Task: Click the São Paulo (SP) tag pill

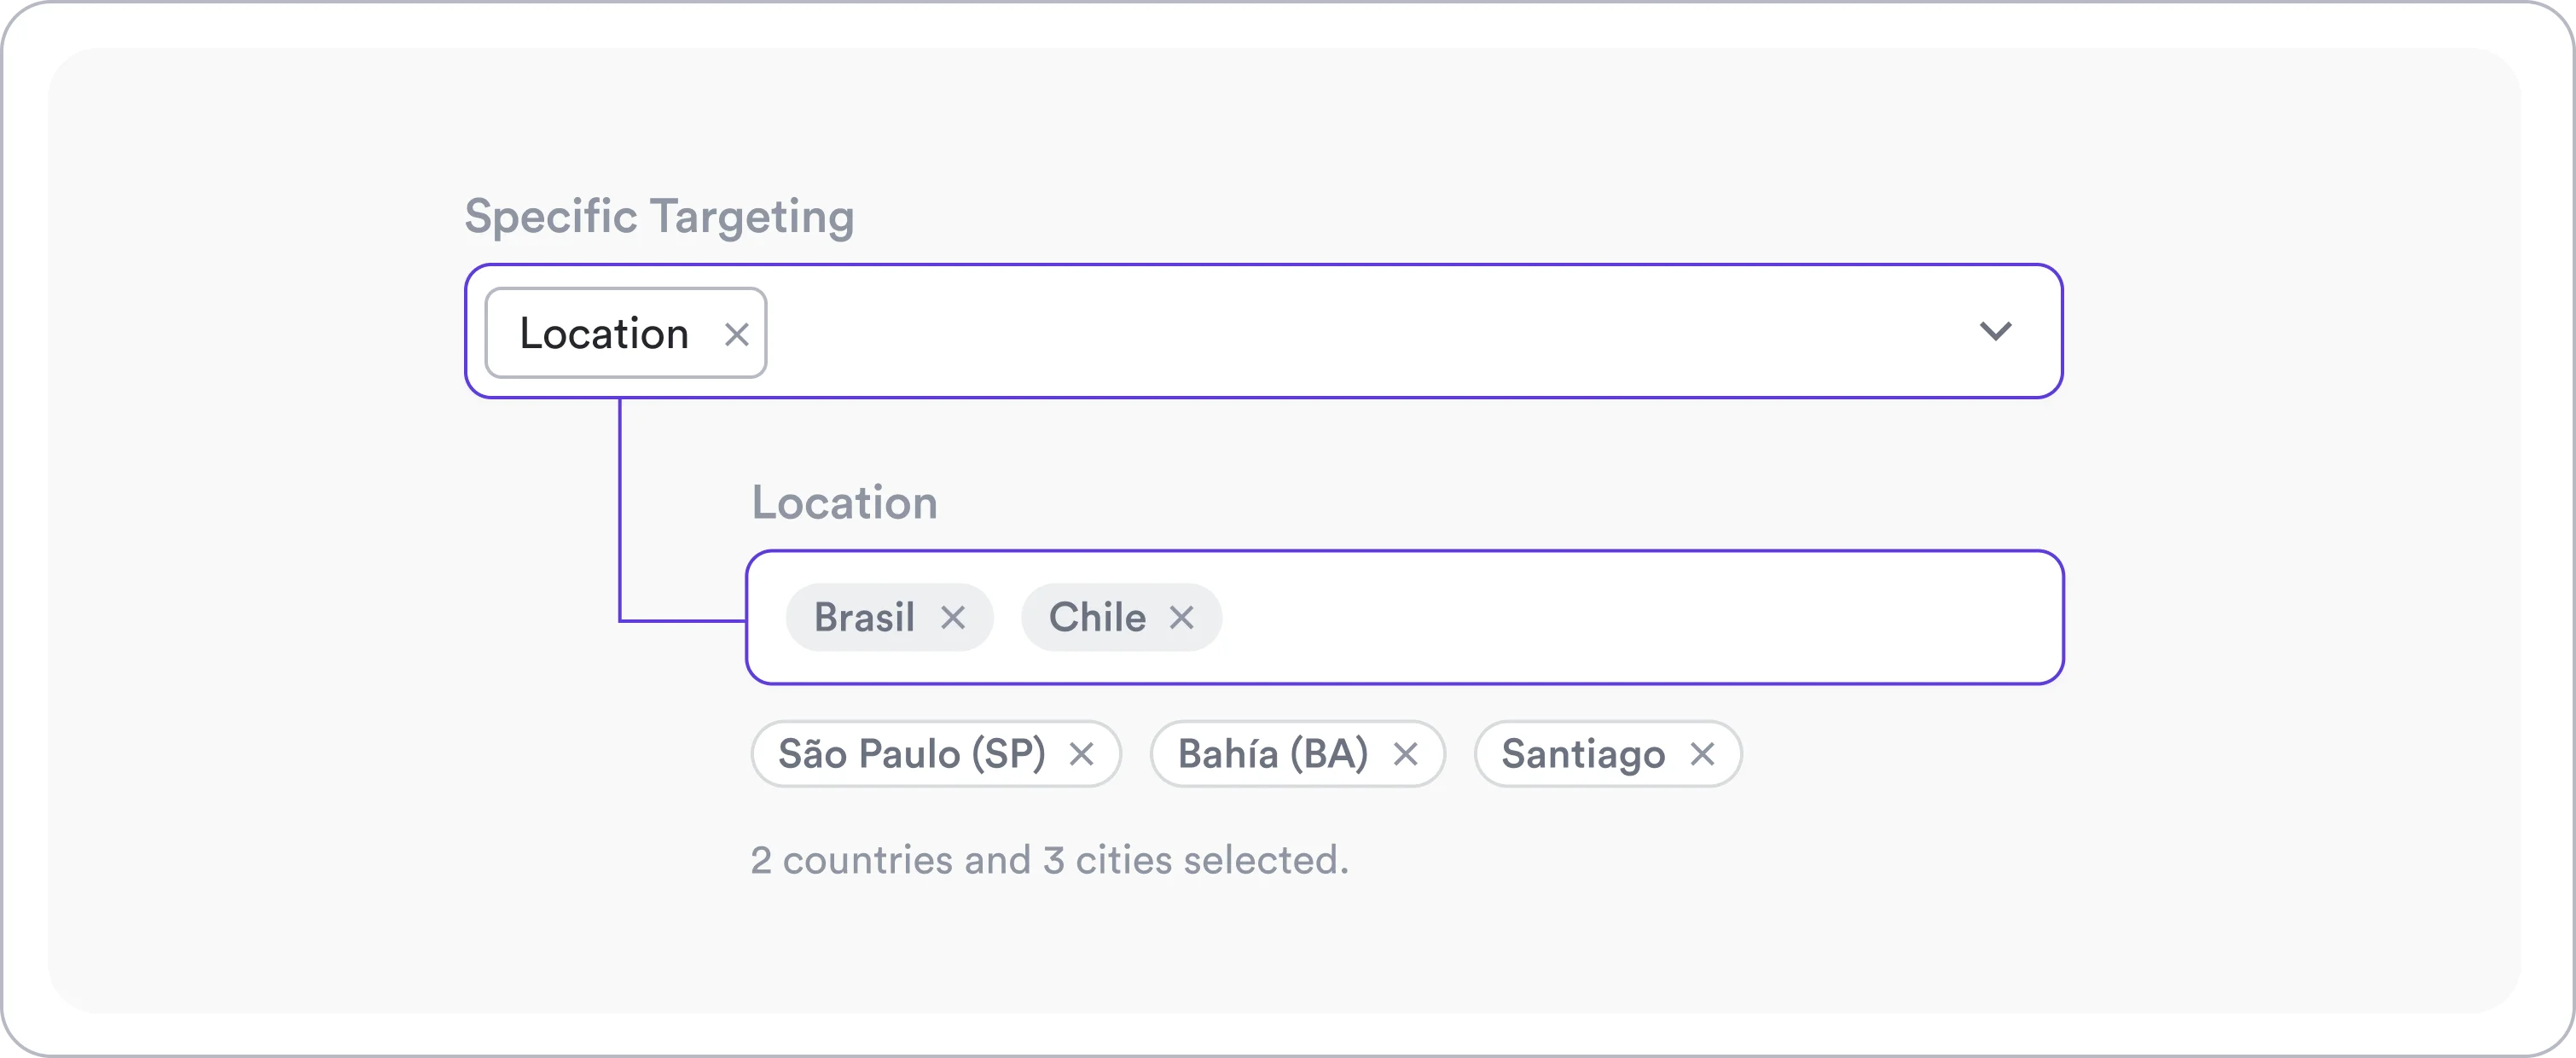Action: click(x=910, y=755)
